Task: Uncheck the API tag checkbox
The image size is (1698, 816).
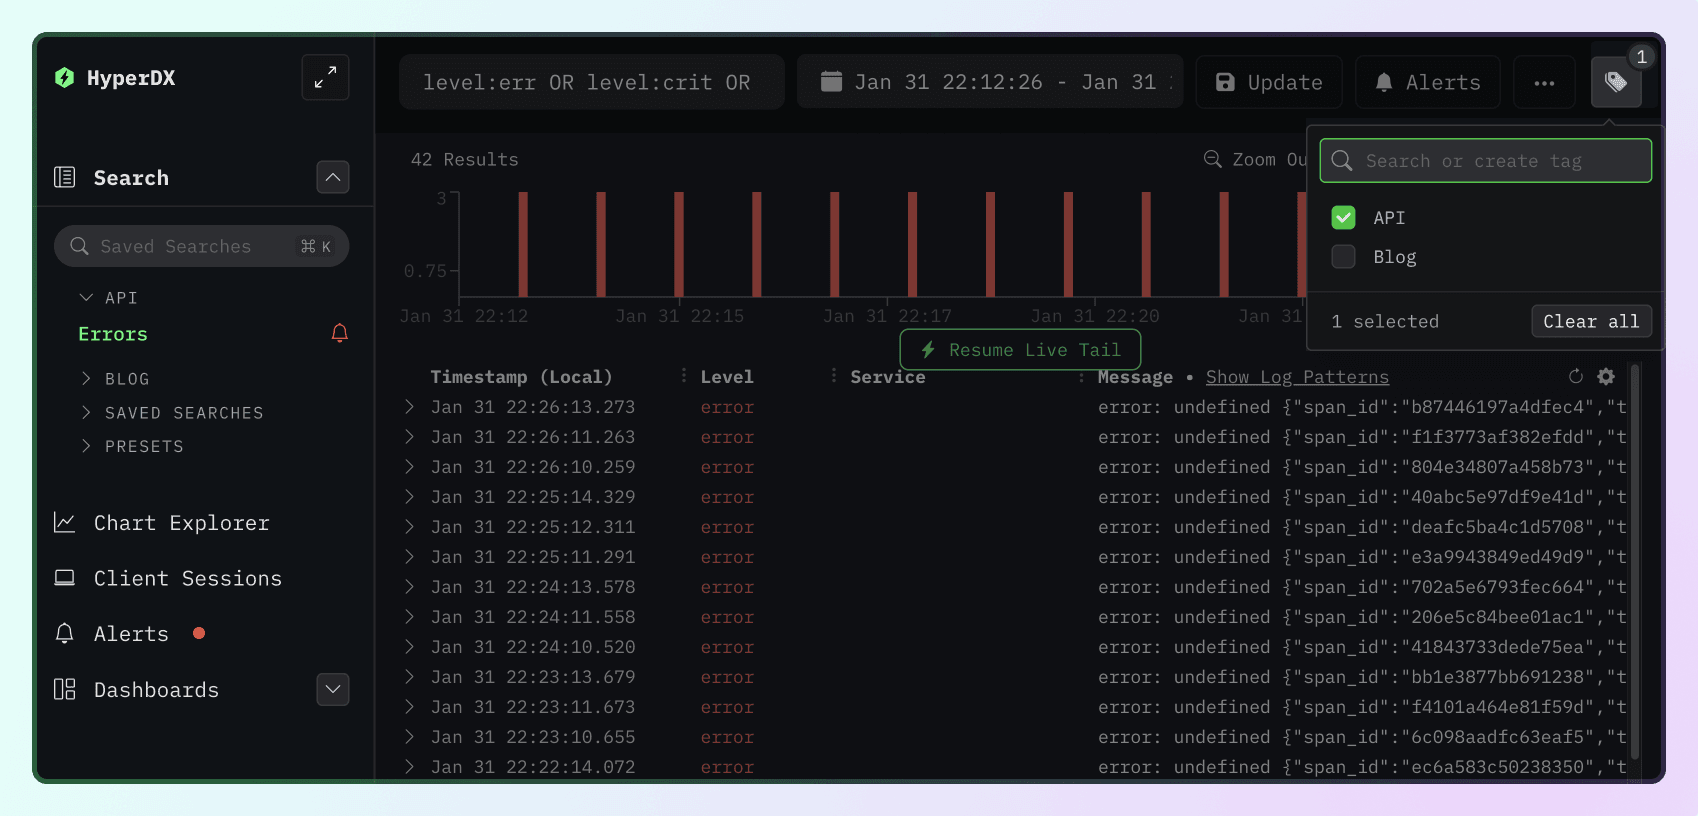Action: (1343, 218)
